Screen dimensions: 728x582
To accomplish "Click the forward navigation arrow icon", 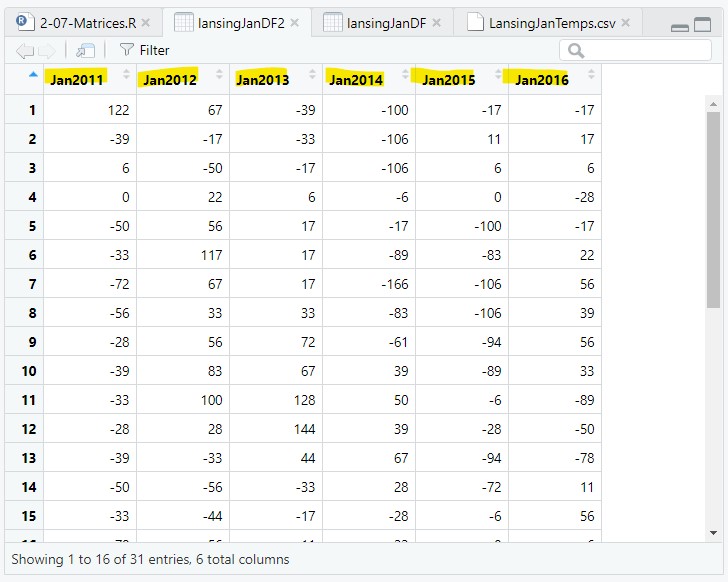I will pos(47,51).
